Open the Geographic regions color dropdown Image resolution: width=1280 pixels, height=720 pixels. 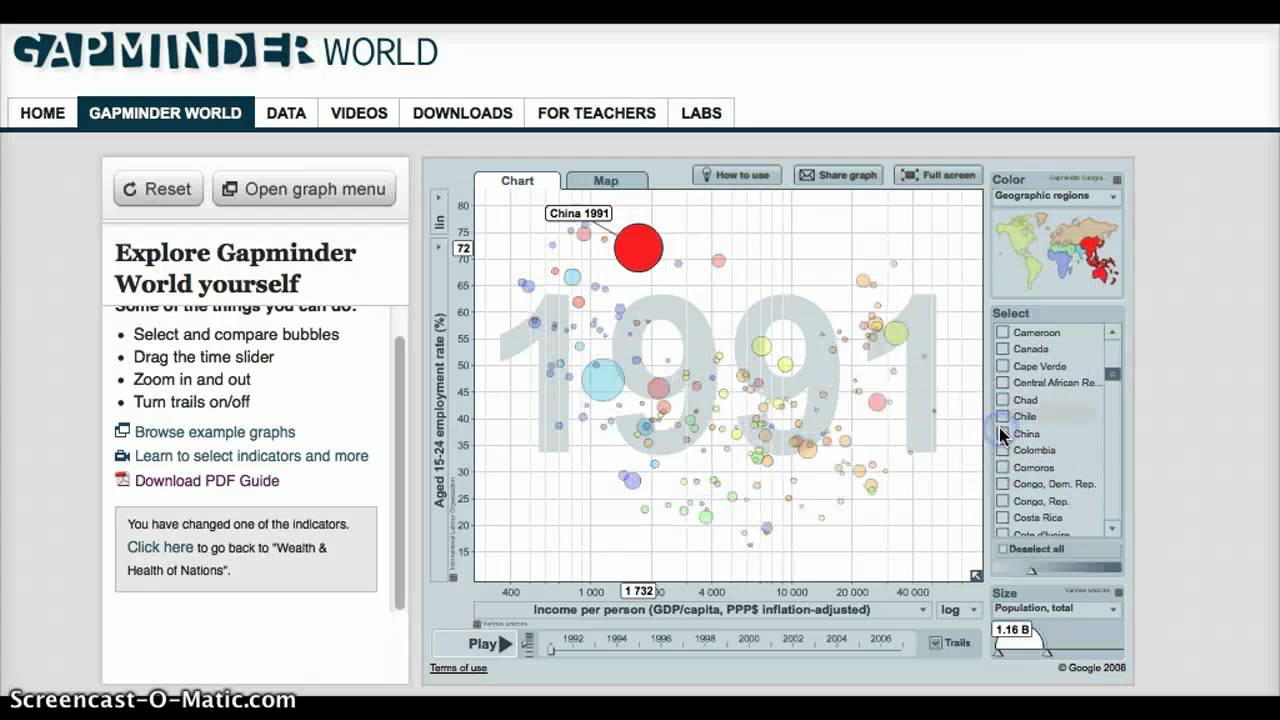[x=1056, y=196]
